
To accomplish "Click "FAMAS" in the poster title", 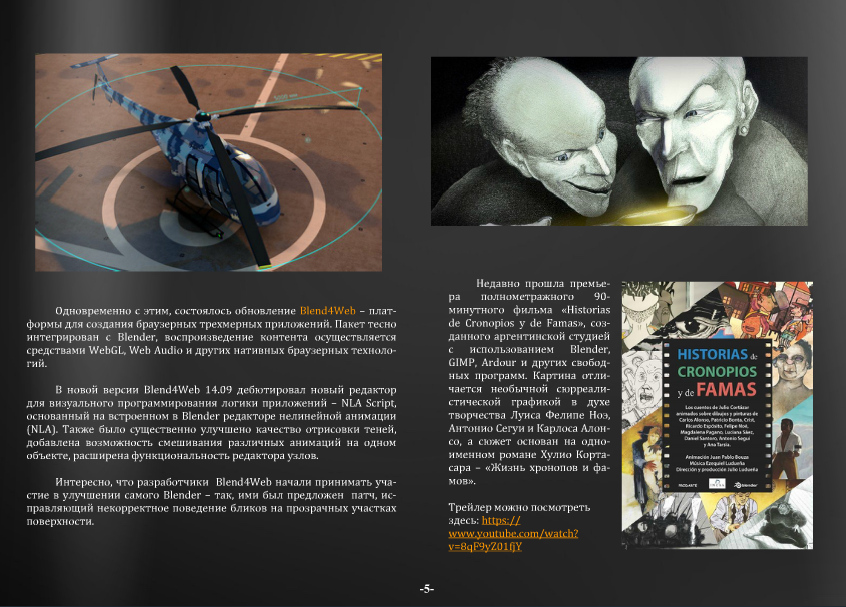I will coord(726,389).
